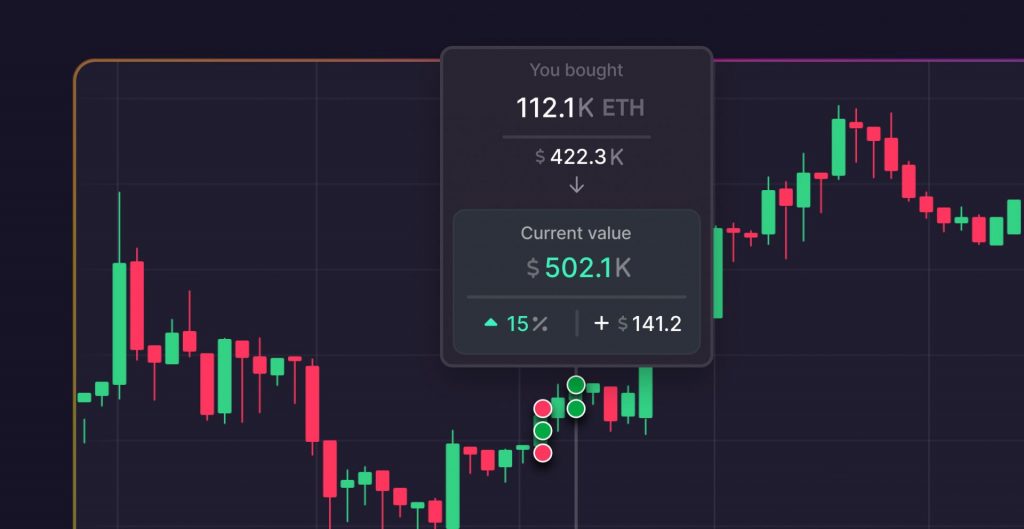Click the dollar sign before 502.1K

click(x=534, y=268)
